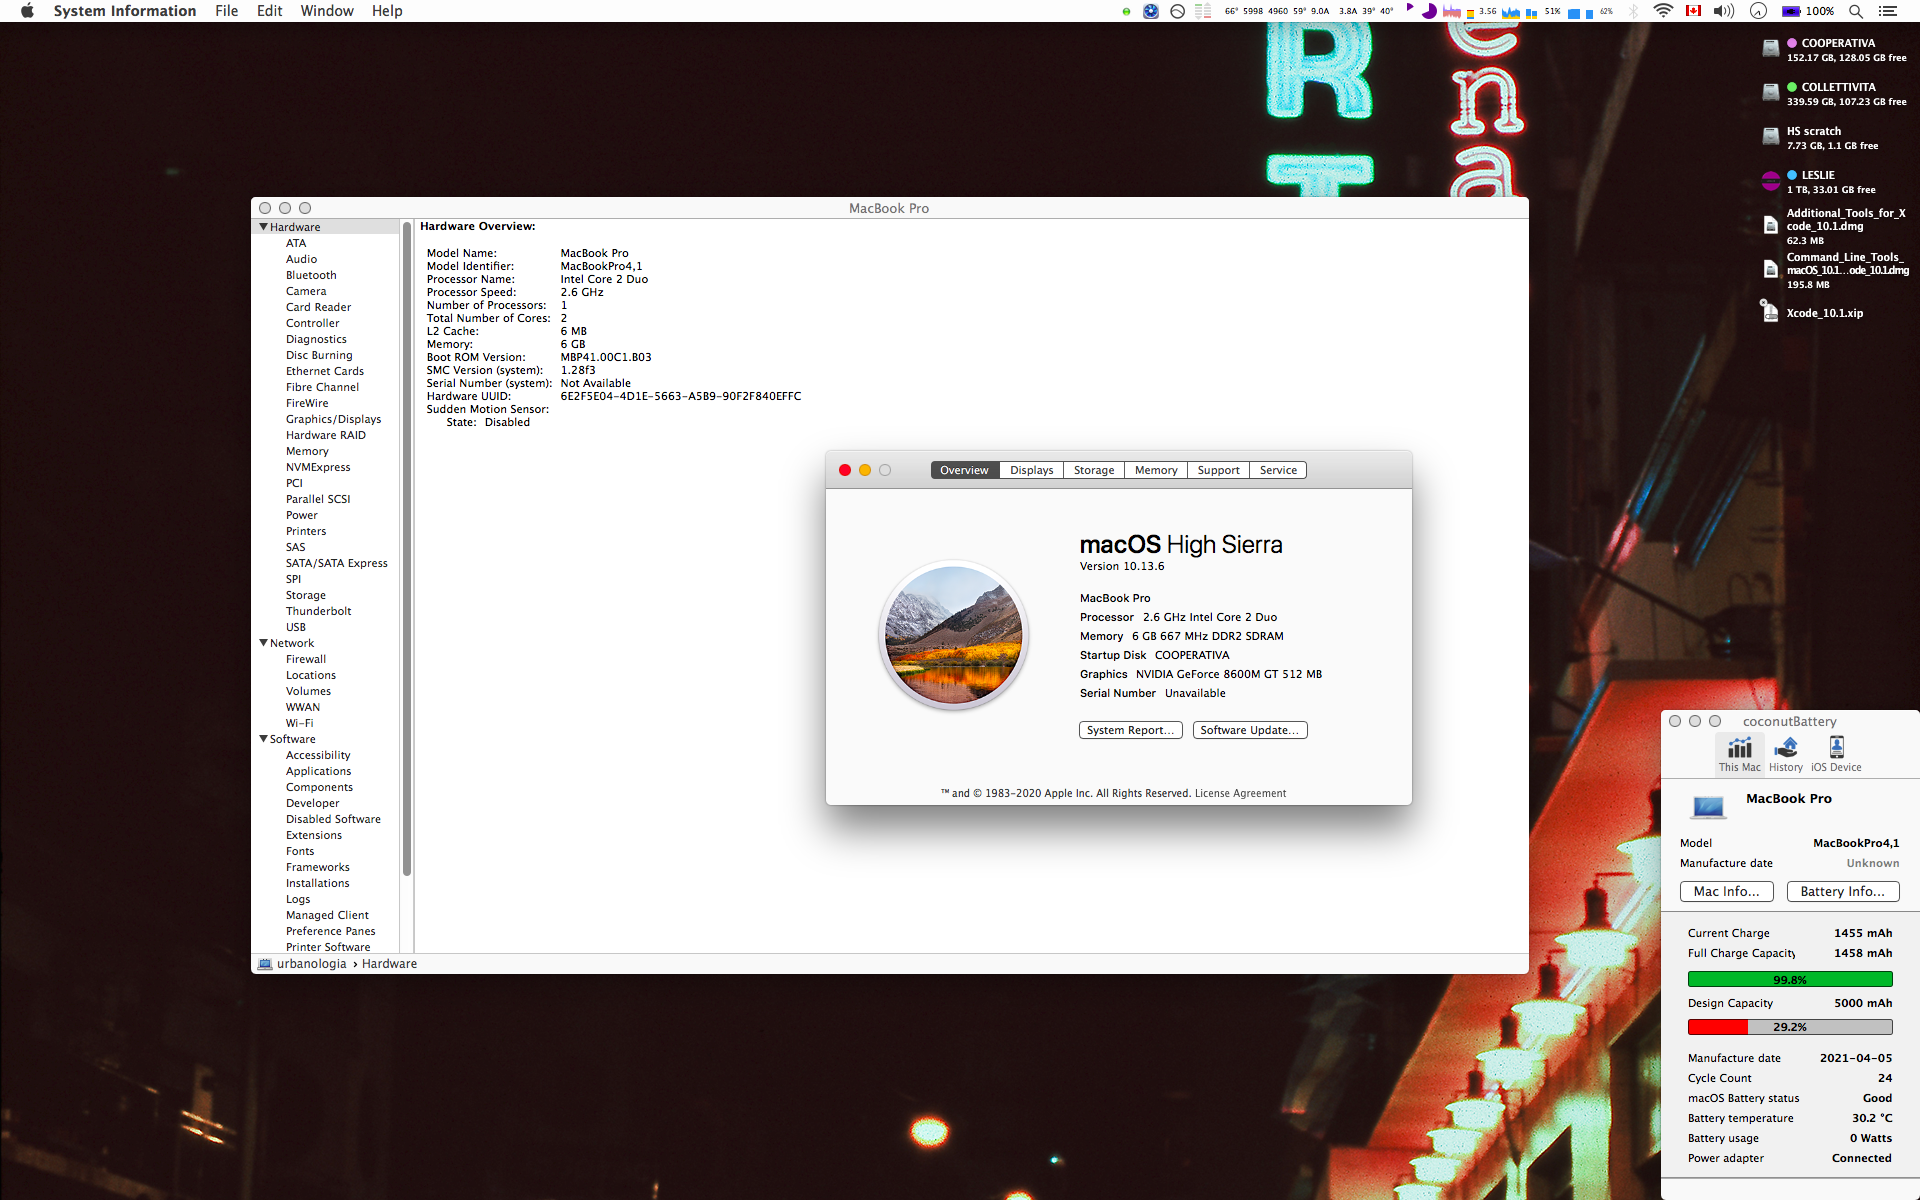The image size is (1920, 1200).
Task: Select Graphics/Displays in the sidebar
Action: (333, 419)
